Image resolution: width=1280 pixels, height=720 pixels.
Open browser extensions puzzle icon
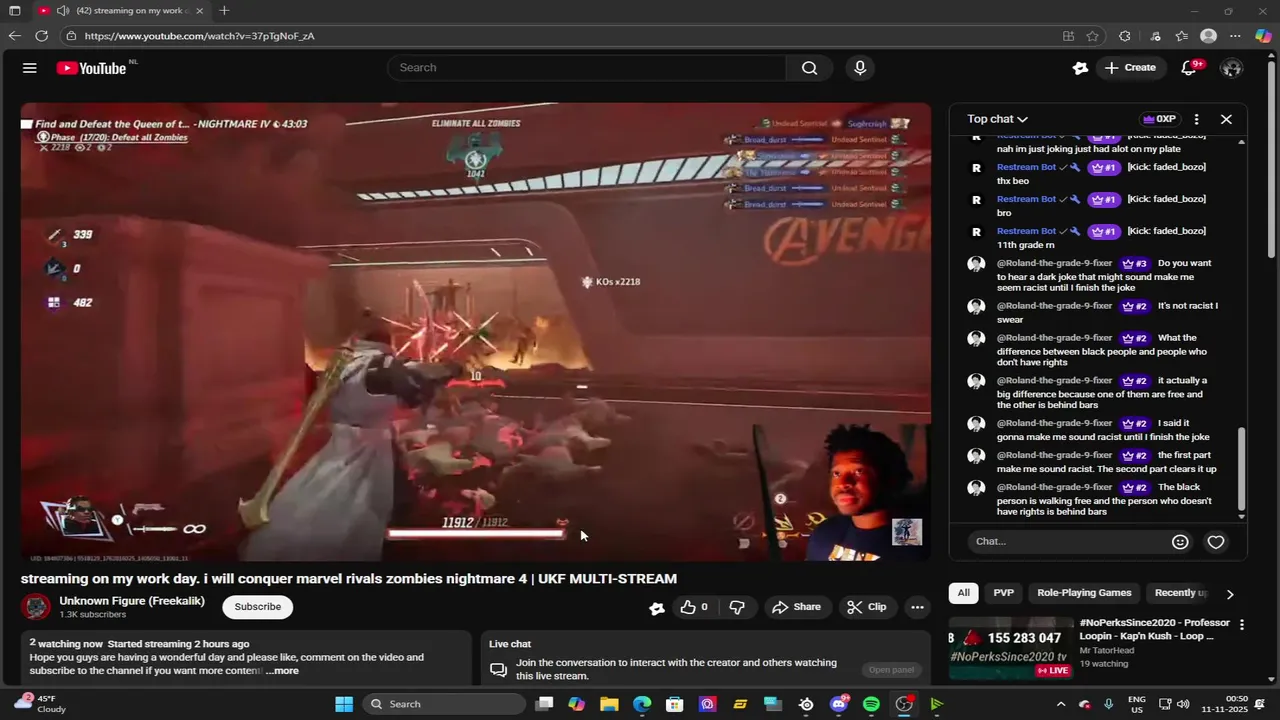pos(1125,36)
